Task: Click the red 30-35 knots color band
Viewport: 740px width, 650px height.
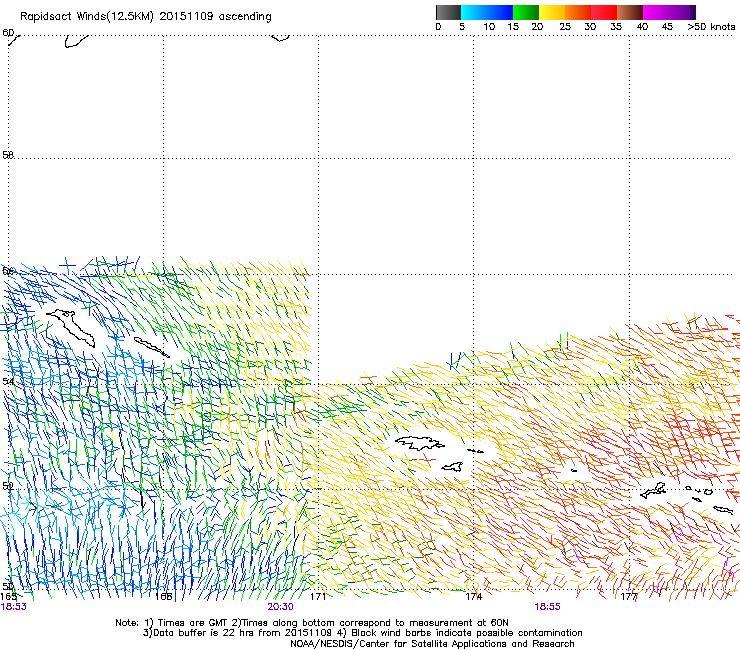Action: point(604,12)
